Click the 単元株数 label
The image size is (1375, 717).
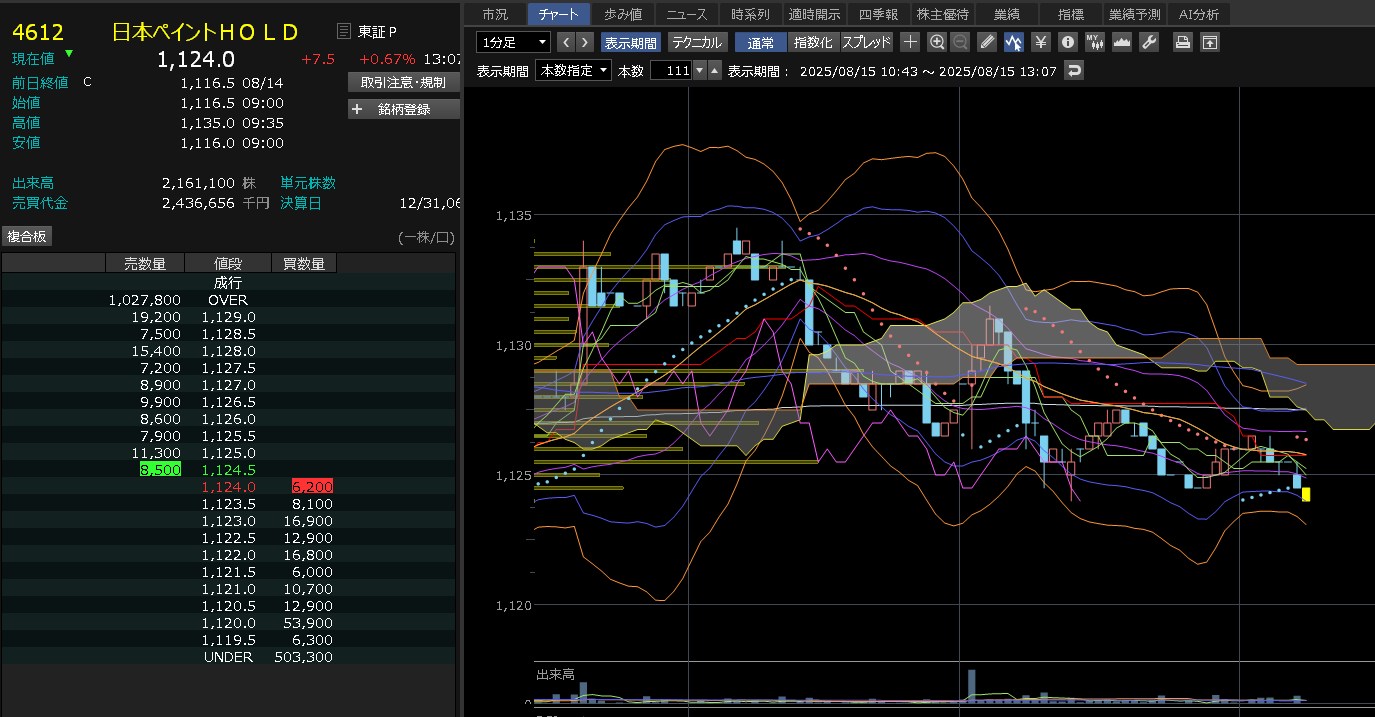point(308,183)
